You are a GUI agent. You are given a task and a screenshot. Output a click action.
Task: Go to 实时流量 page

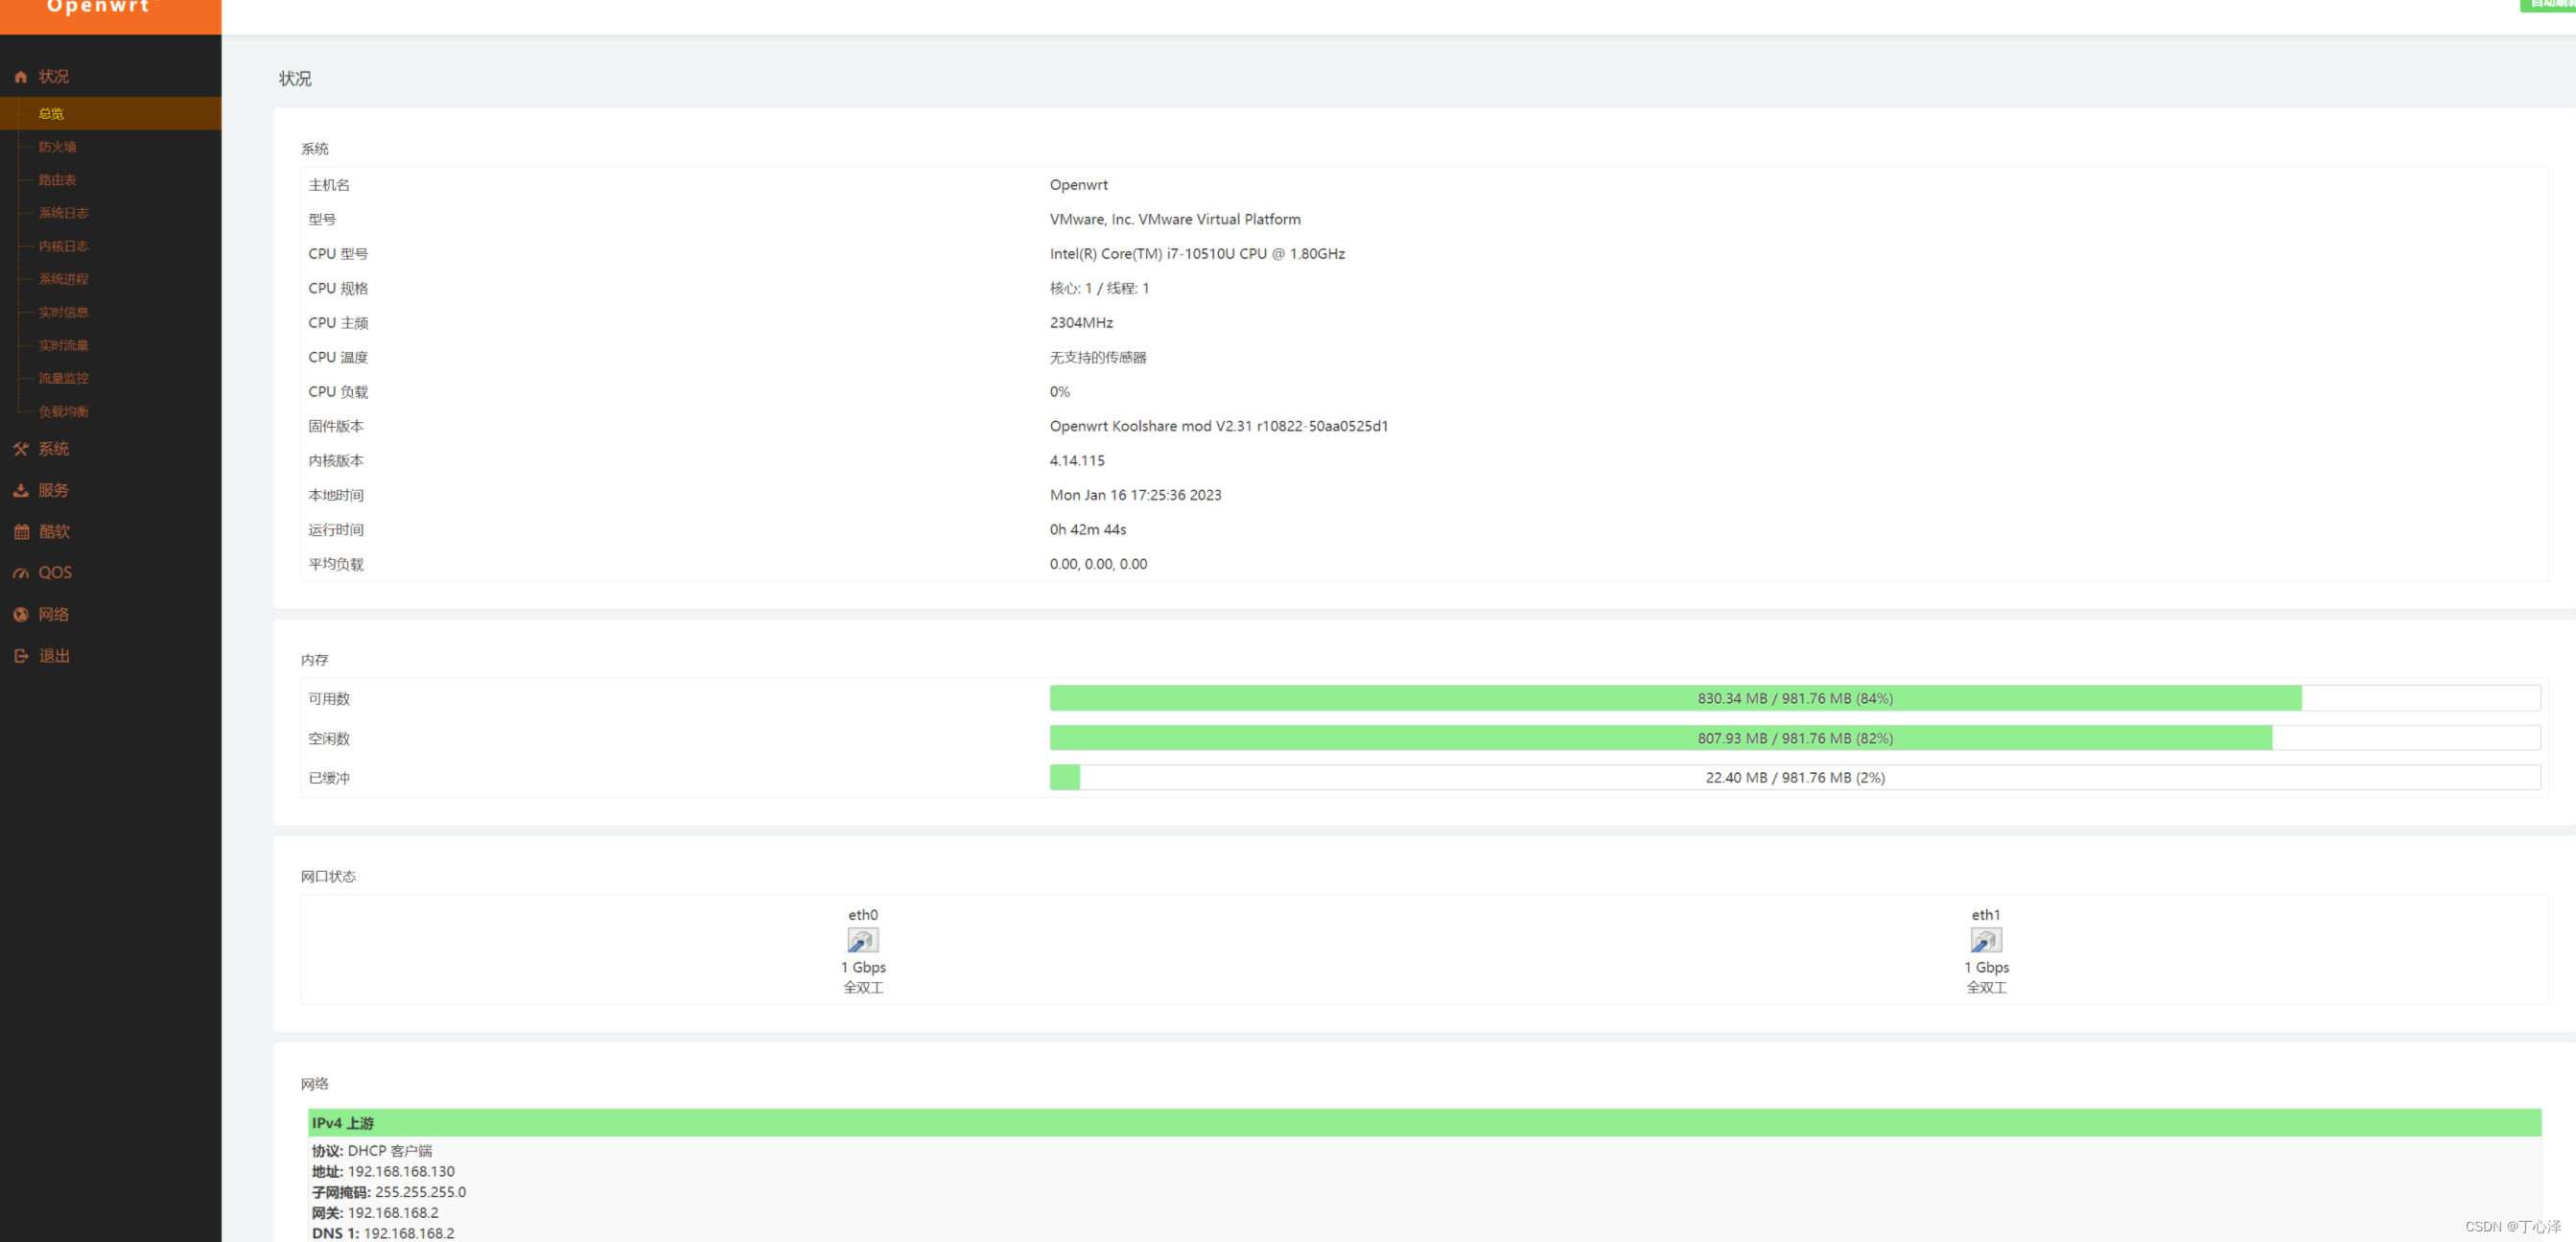tap(63, 345)
